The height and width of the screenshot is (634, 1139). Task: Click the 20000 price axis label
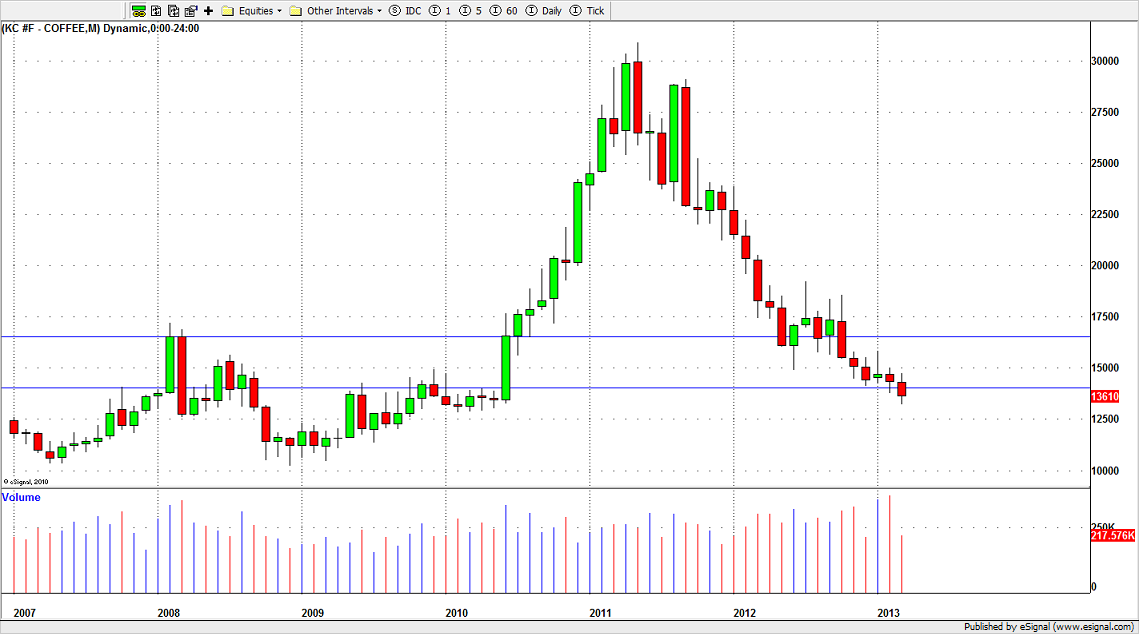1105,266
